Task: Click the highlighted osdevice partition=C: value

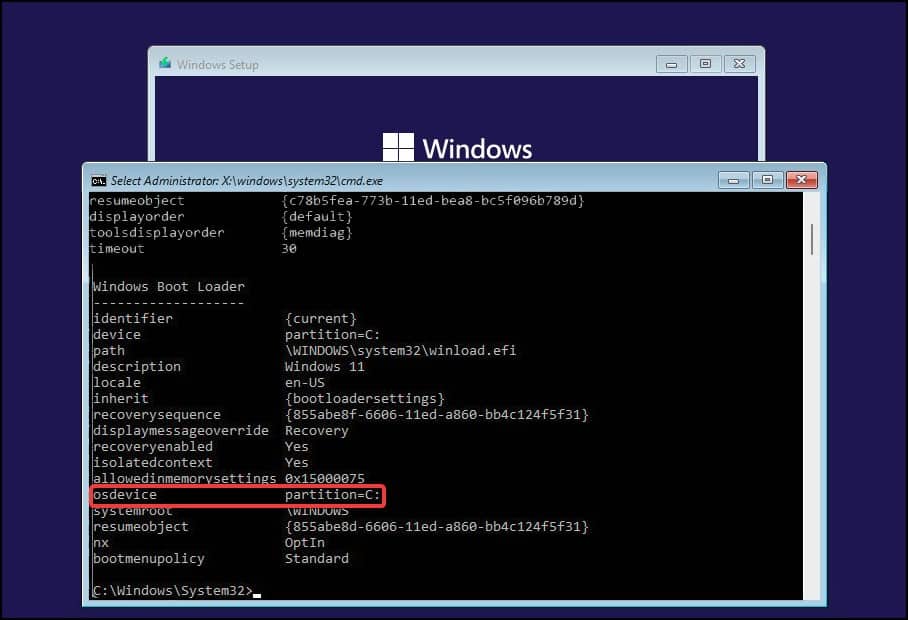Action: point(332,495)
